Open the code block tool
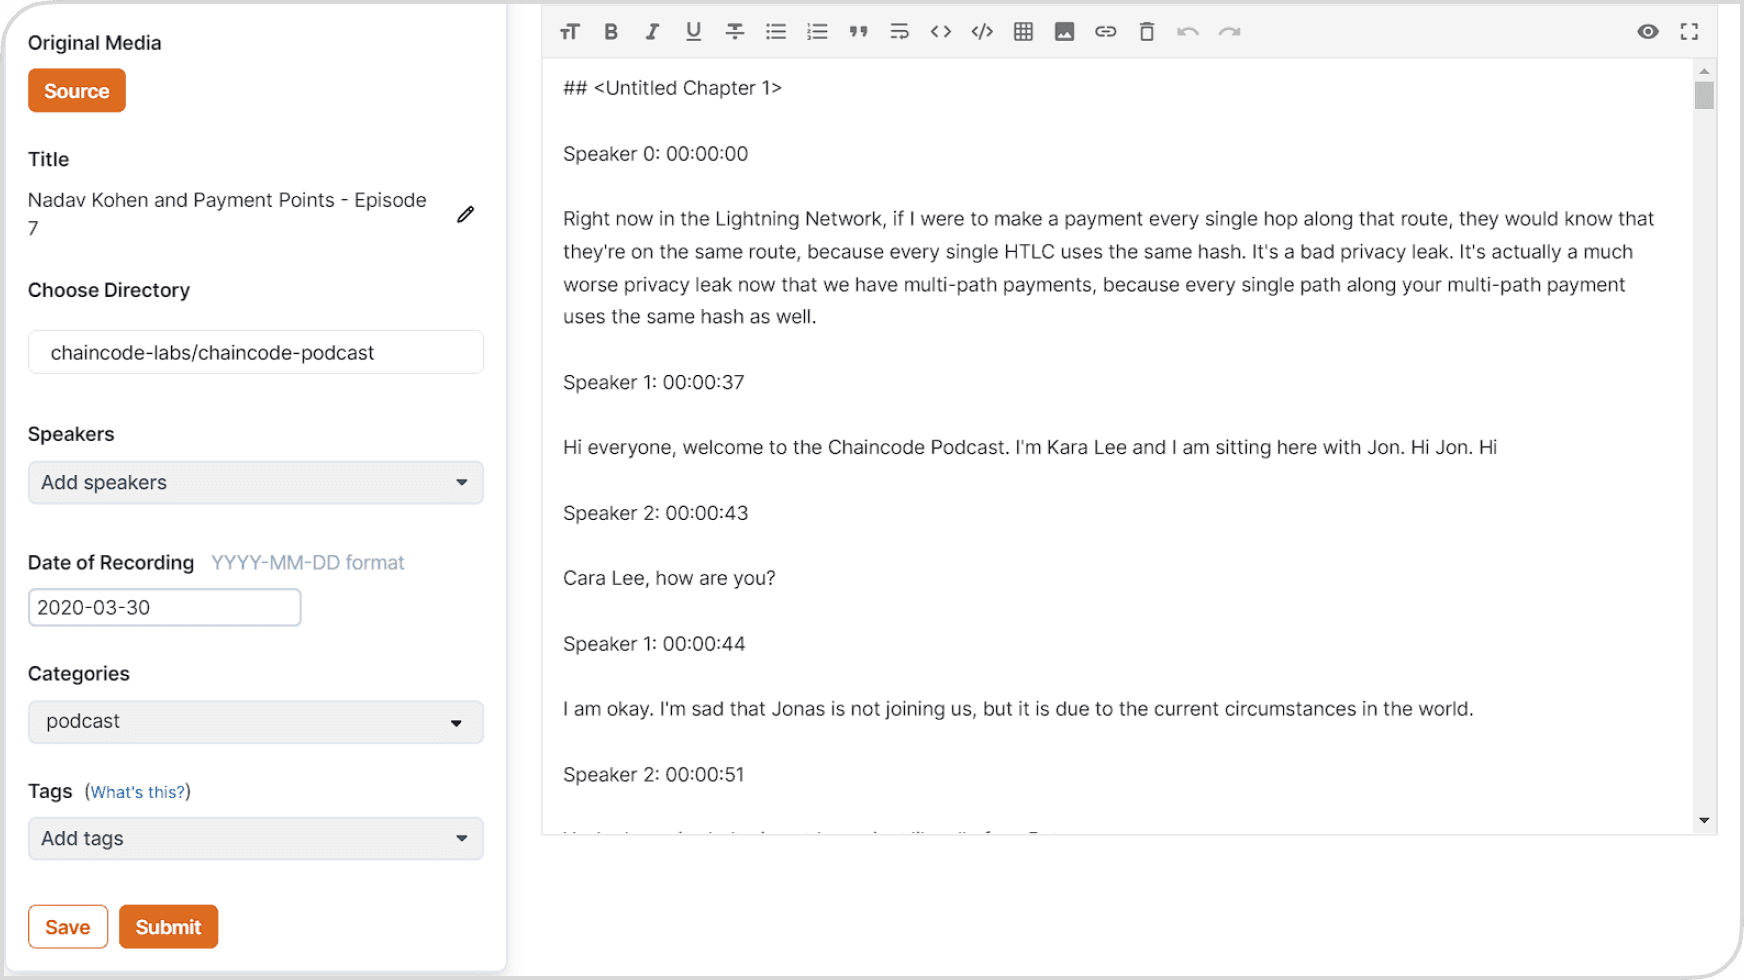This screenshot has height=980, width=1744. click(982, 31)
